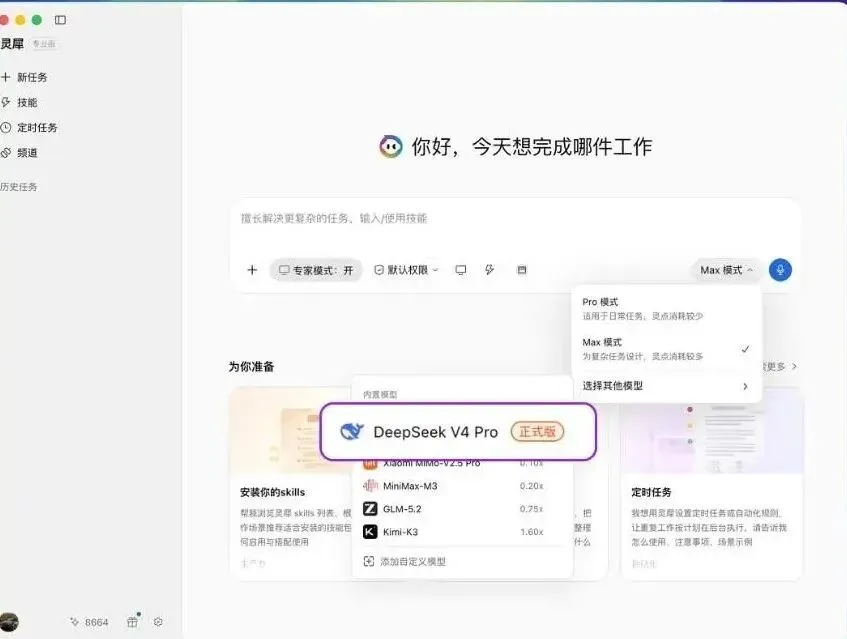847x639 pixels.
Task: Collapse the Max 模式 mode dropdown
Action: (x=726, y=270)
